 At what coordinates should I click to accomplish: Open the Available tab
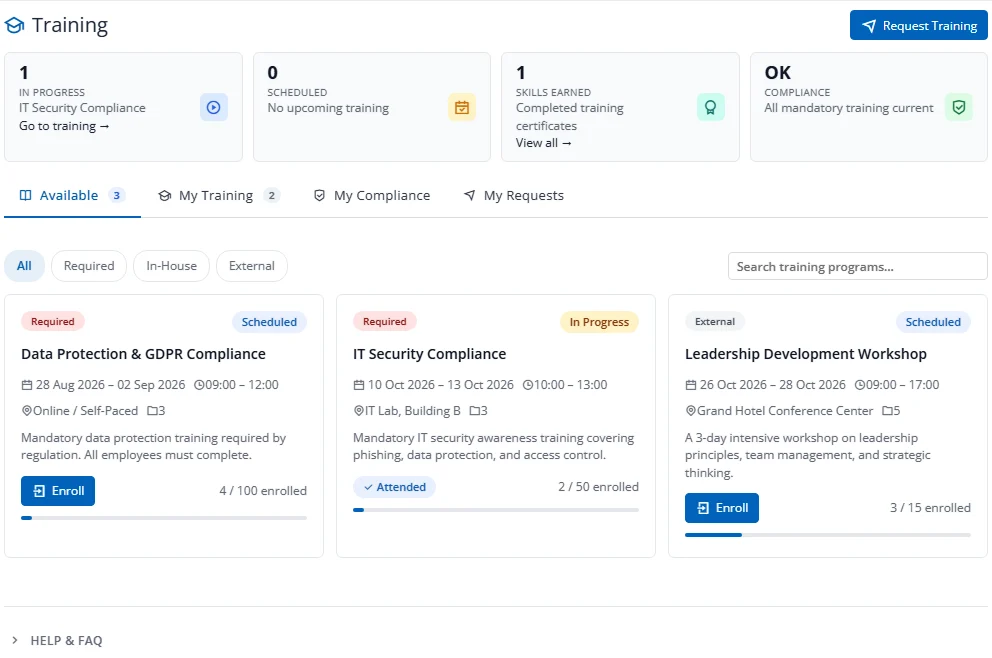(x=72, y=196)
